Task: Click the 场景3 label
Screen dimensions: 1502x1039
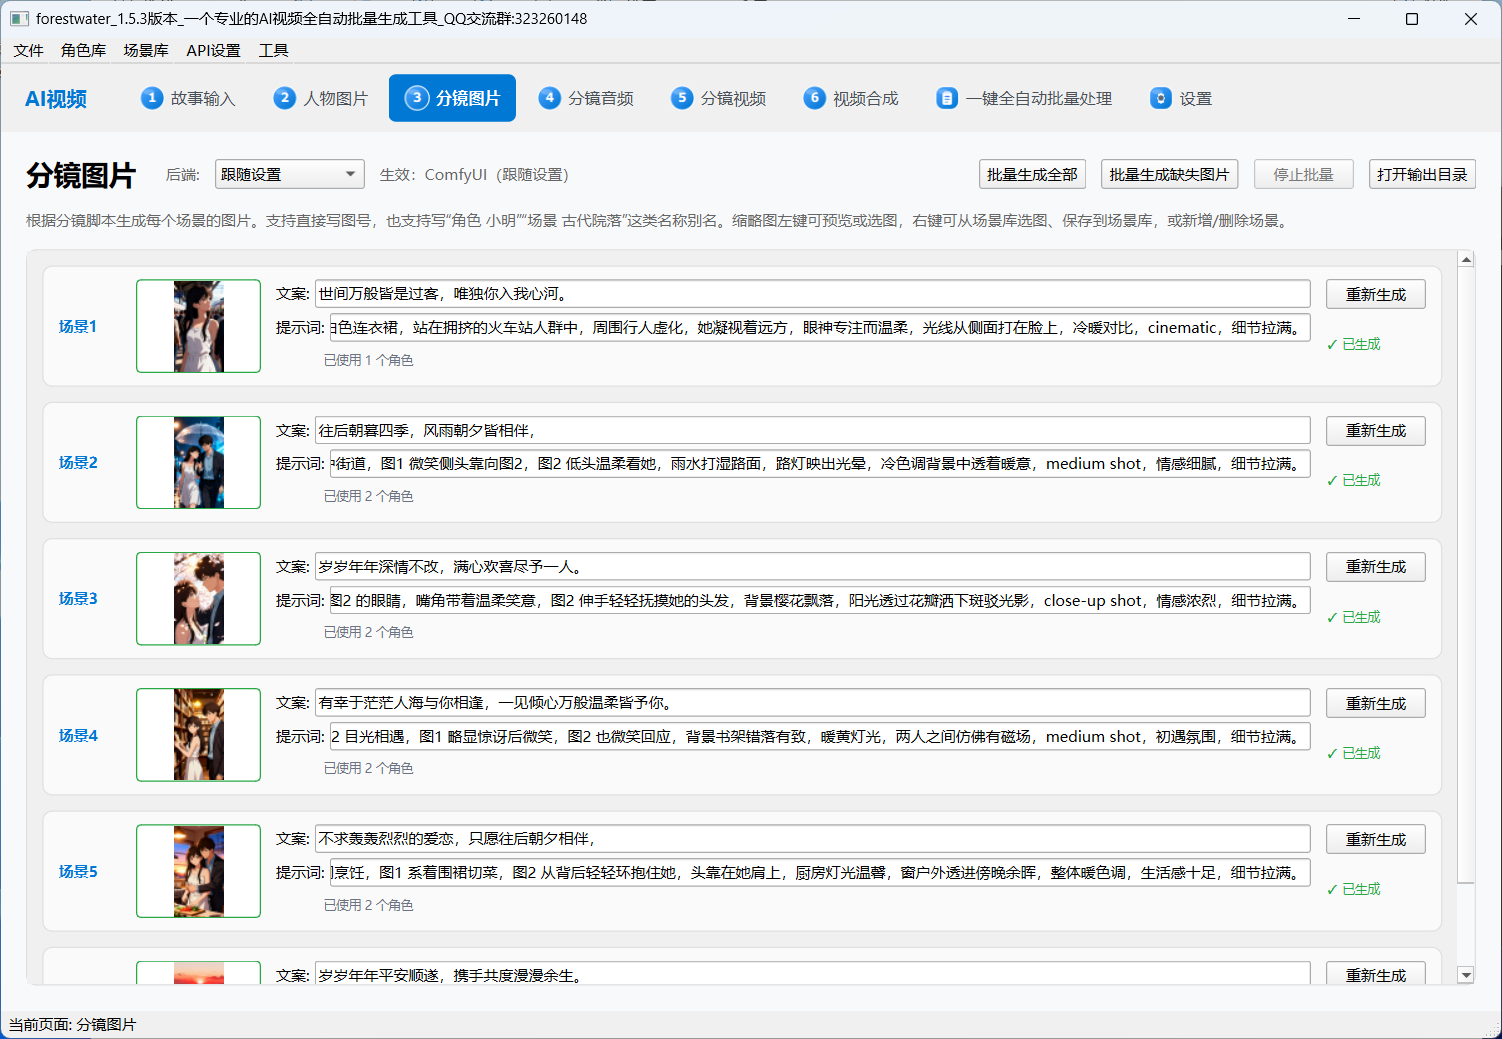Action: (78, 599)
